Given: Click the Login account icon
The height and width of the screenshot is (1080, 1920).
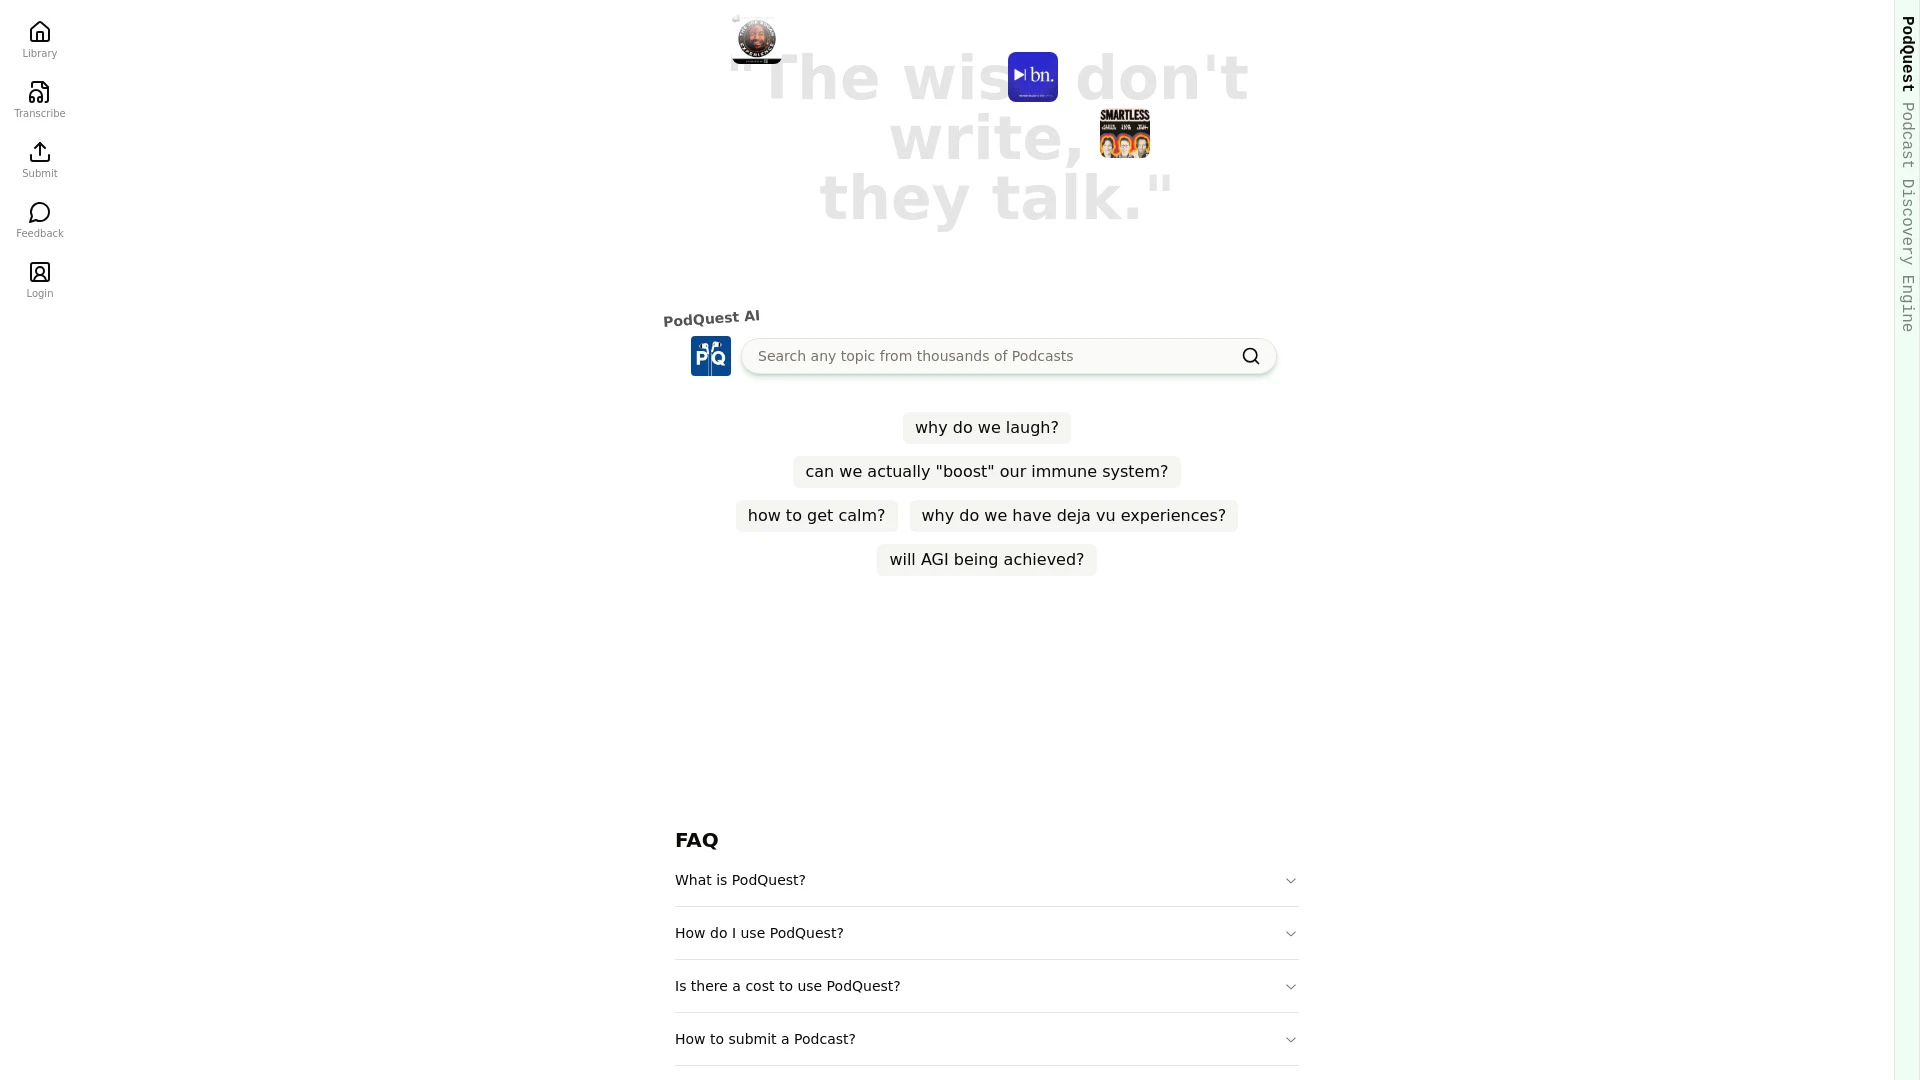Looking at the screenshot, I should click(x=40, y=272).
